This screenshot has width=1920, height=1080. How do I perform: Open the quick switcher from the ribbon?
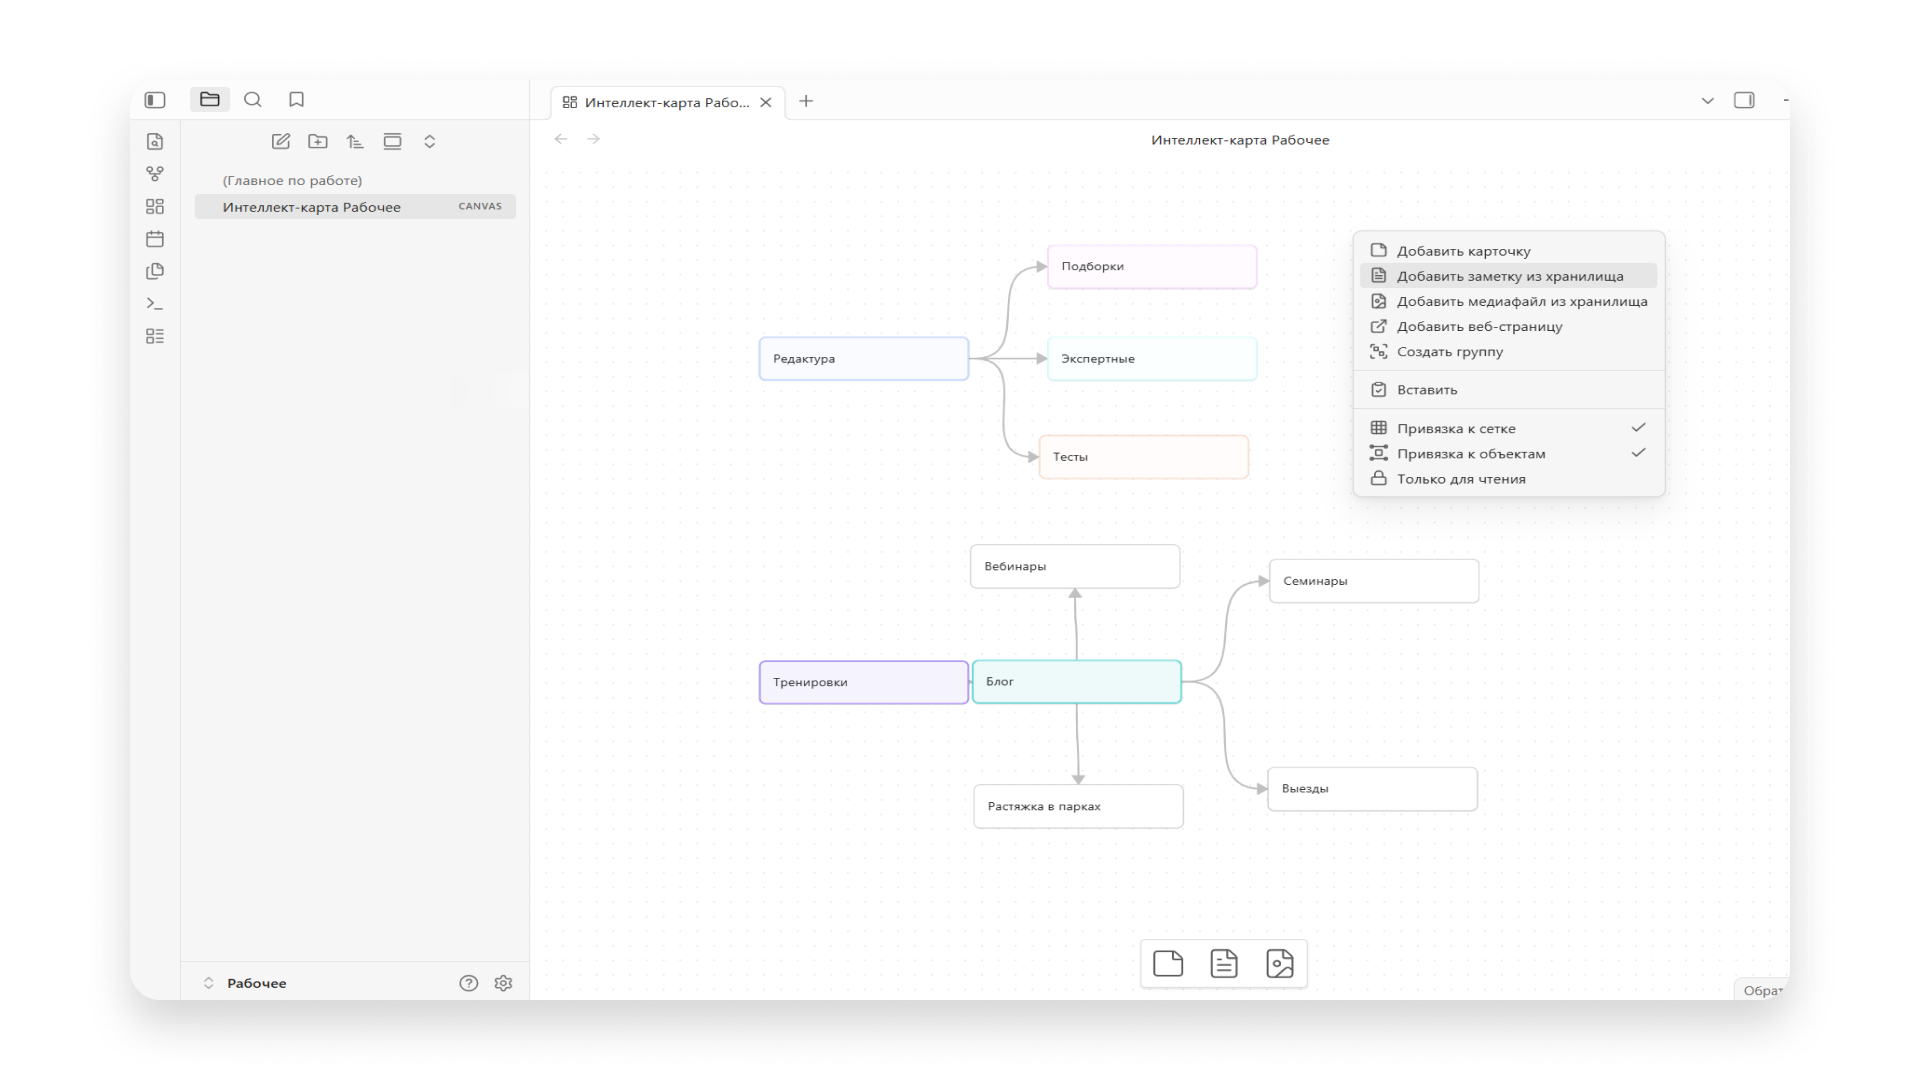coord(155,142)
